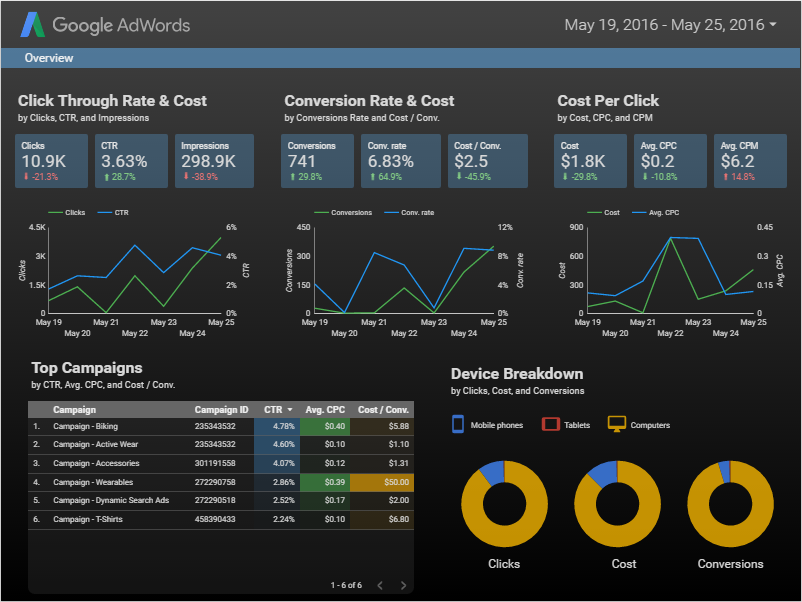Viewport: 802px width, 602px height.
Task: Click the Cost donut chart
Action: pyautogui.click(x=617, y=504)
